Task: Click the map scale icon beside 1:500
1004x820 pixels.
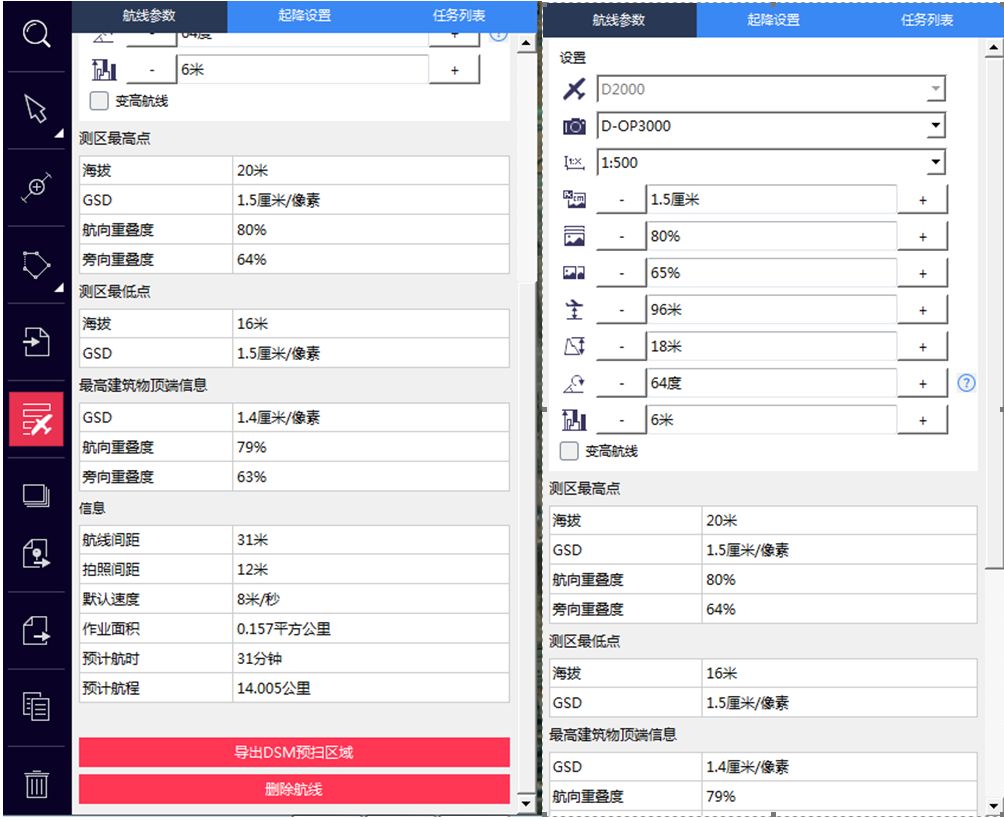Action: (x=574, y=163)
